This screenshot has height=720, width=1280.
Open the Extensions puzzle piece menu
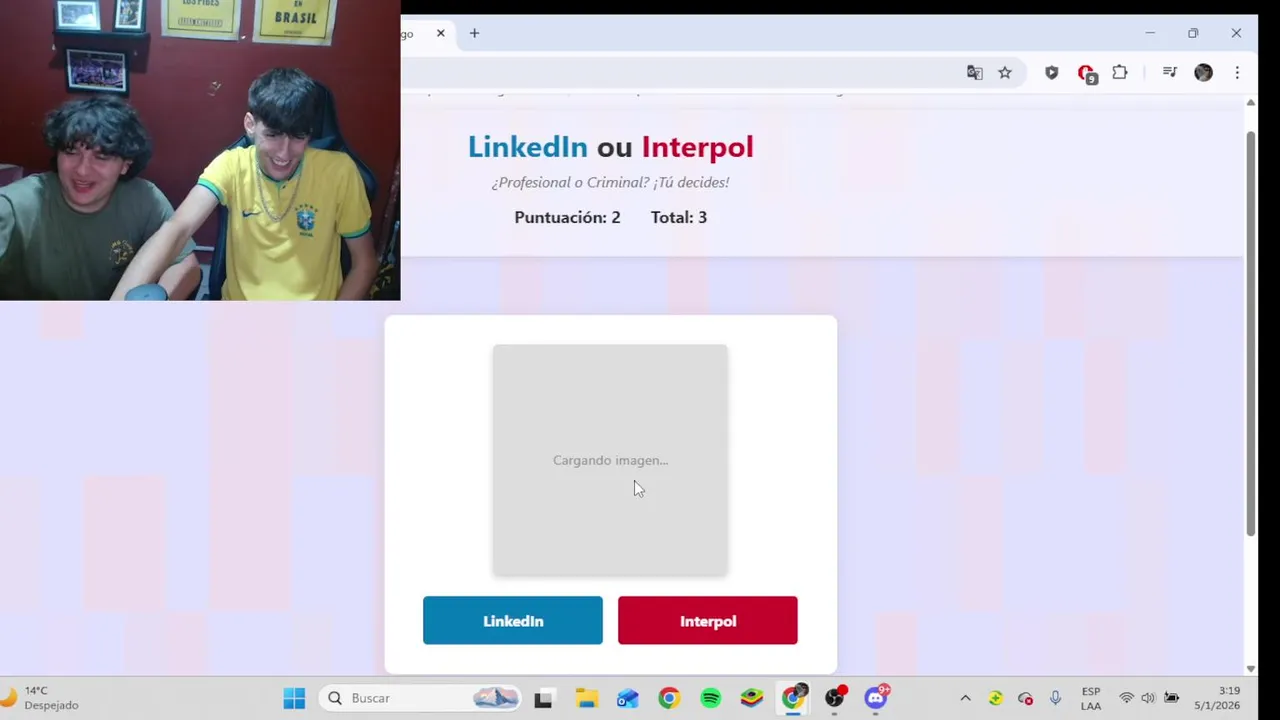click(1120, 72)
